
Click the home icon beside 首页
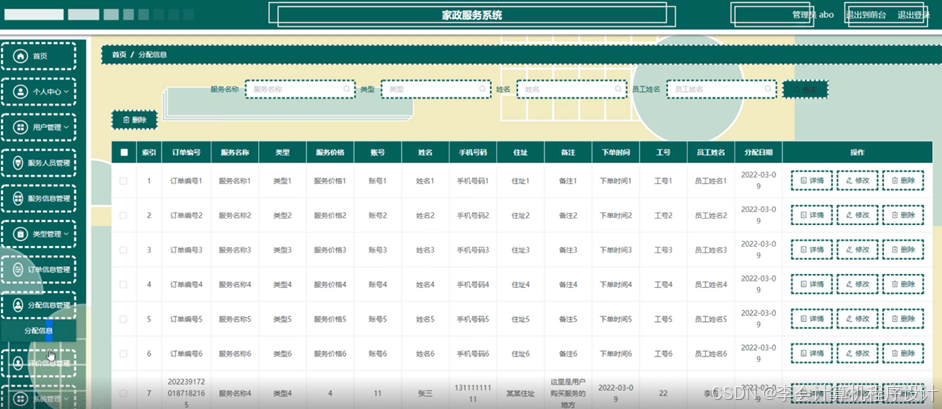tap(21, 56)
